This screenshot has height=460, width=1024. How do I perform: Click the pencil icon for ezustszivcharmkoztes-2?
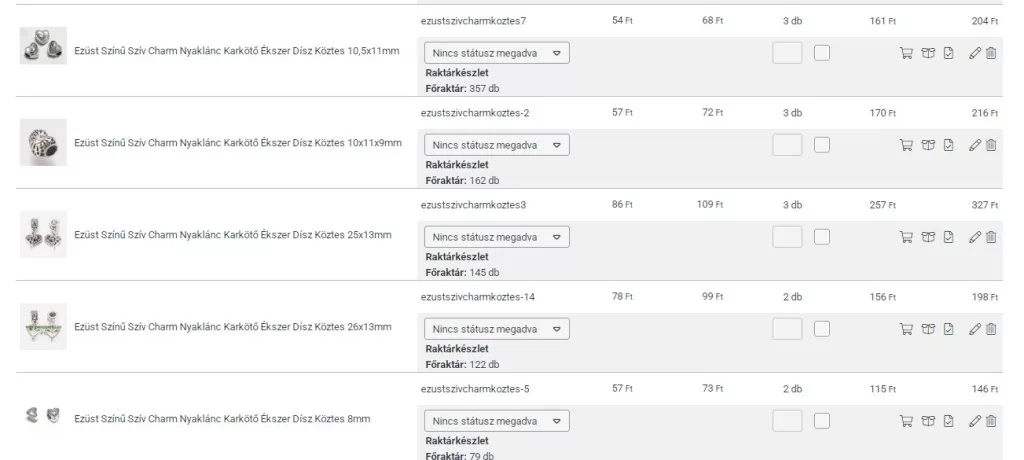point(975,145)
